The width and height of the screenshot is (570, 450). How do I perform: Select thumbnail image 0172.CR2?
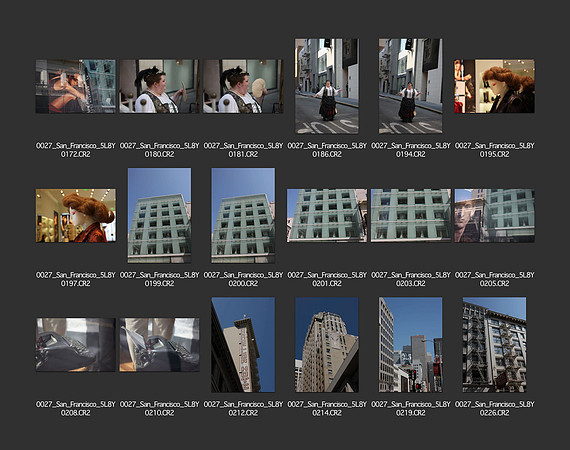76,87
